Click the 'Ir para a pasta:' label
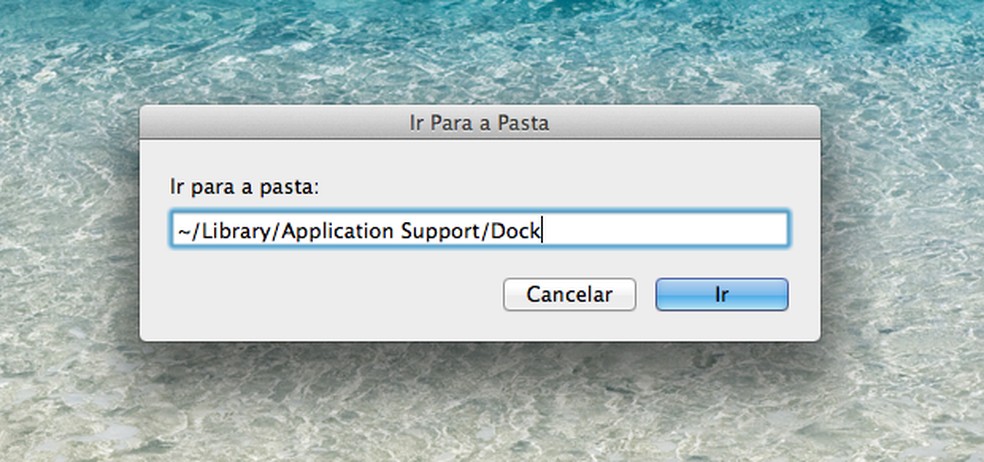This screenshot has width=984, height=462. [x=245, y=187]
